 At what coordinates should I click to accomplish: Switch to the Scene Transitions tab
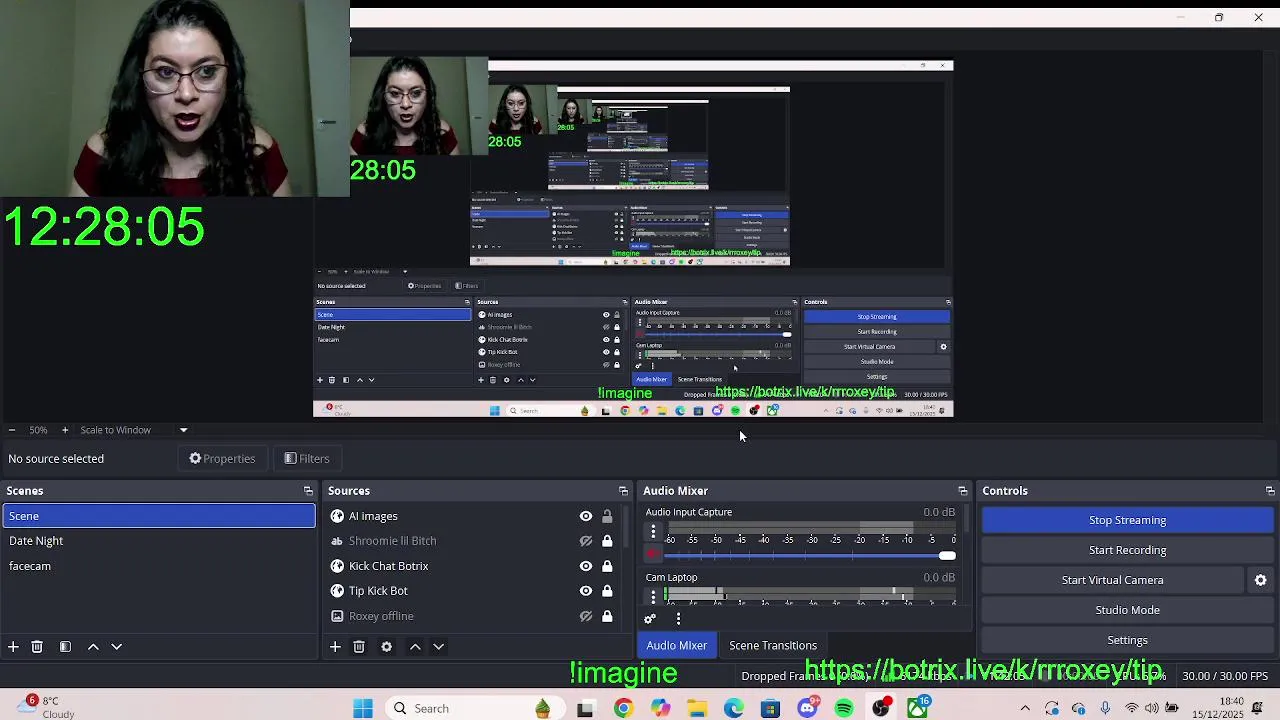[x=773, y=645]
